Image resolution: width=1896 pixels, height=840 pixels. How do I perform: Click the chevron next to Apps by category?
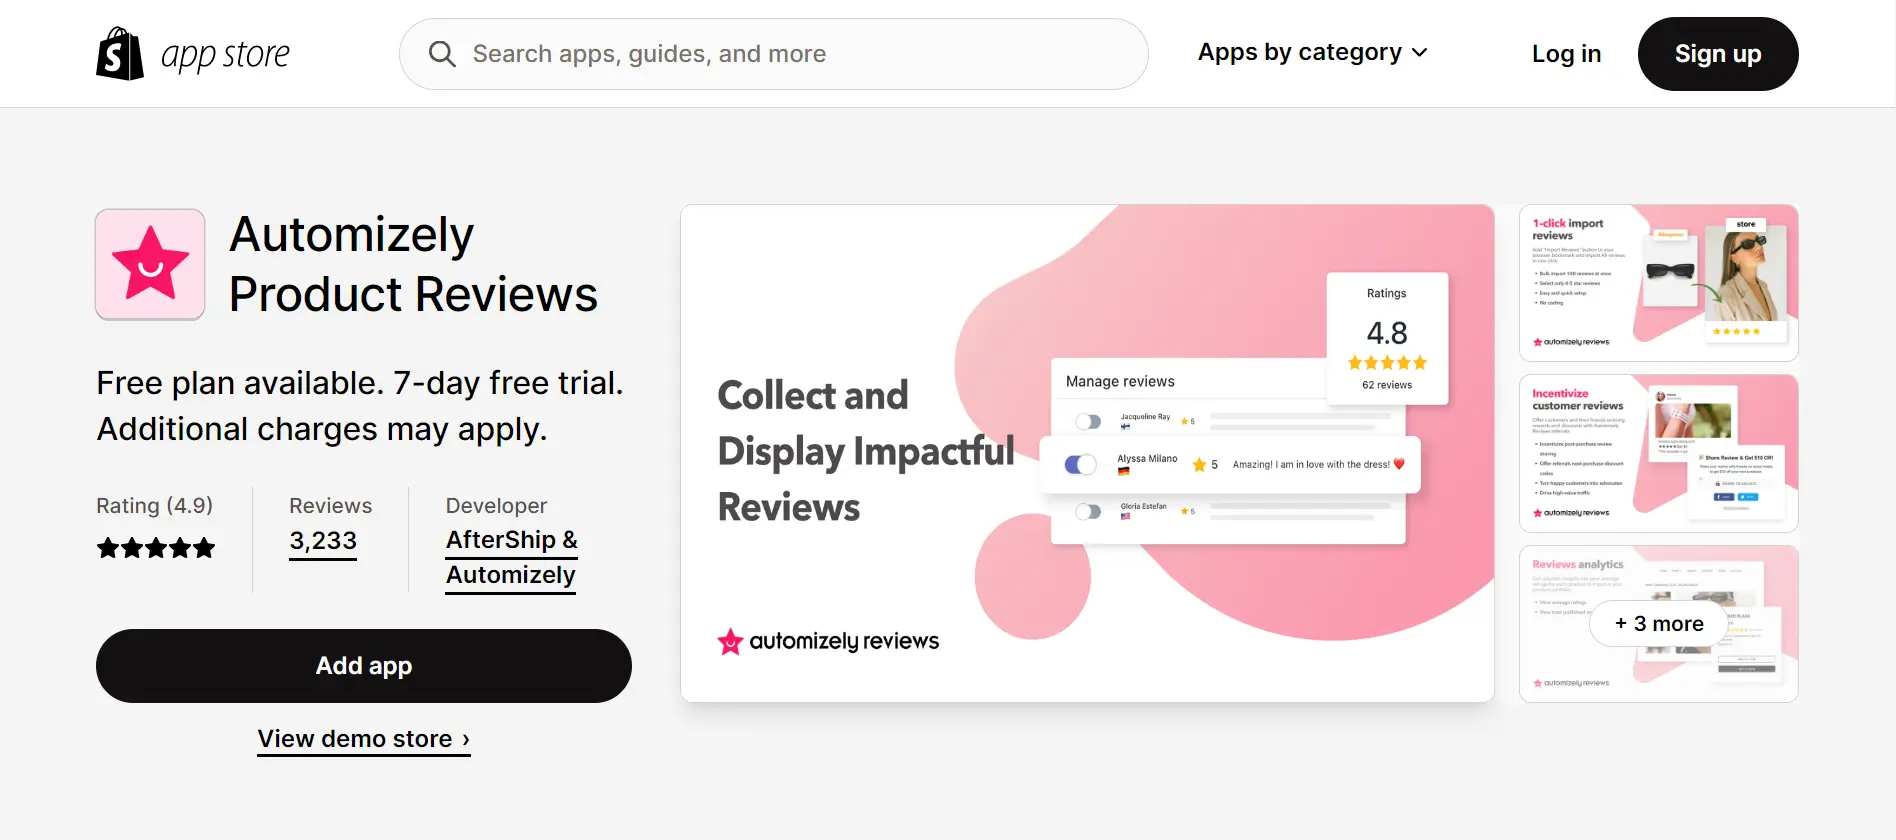1420,53
